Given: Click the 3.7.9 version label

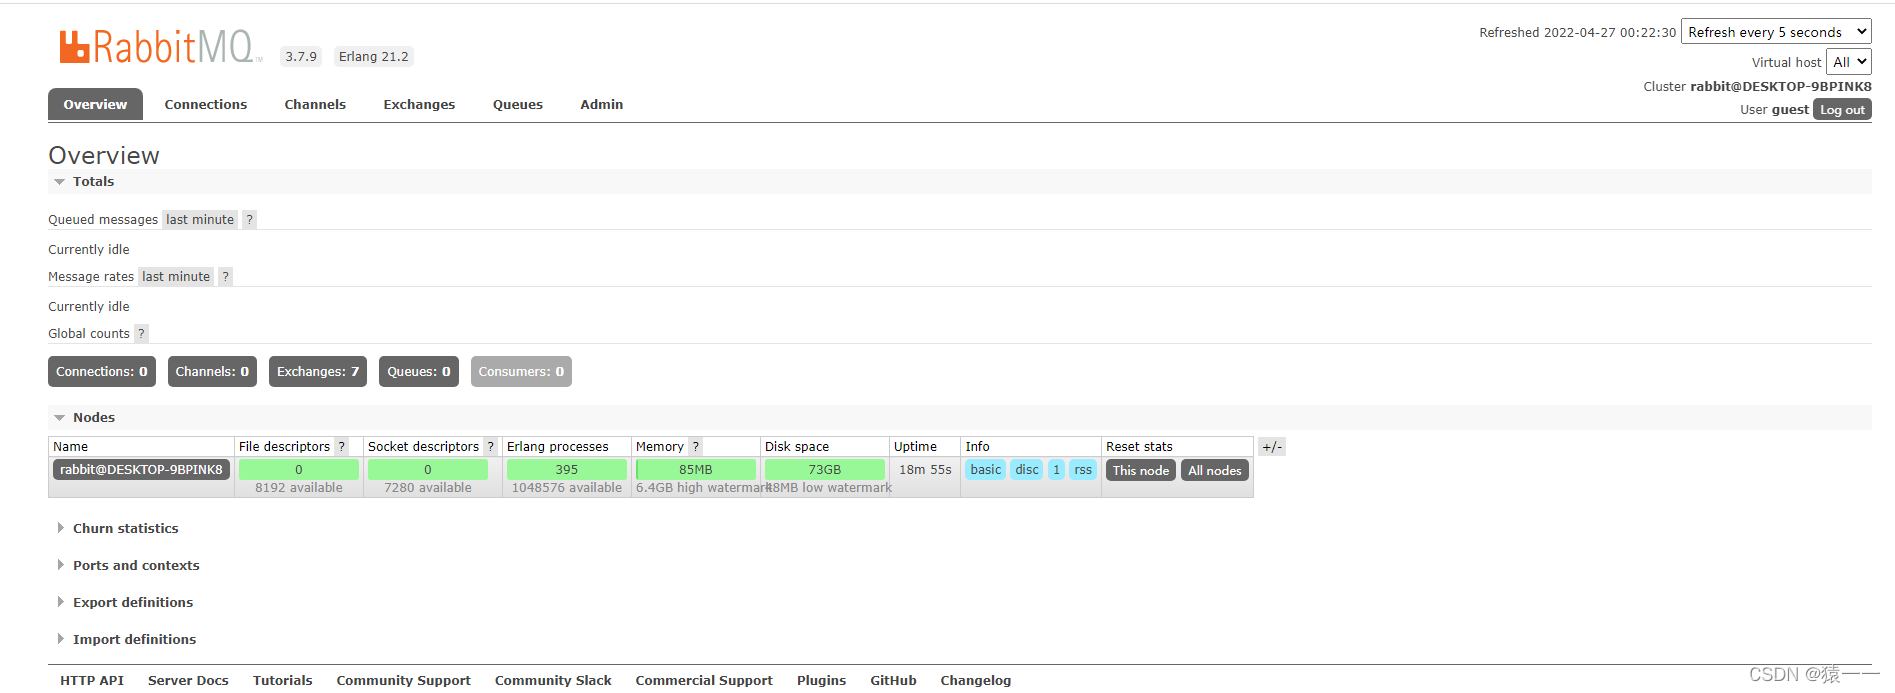Looking at the screenshot, I should click(x=301, y=57).
